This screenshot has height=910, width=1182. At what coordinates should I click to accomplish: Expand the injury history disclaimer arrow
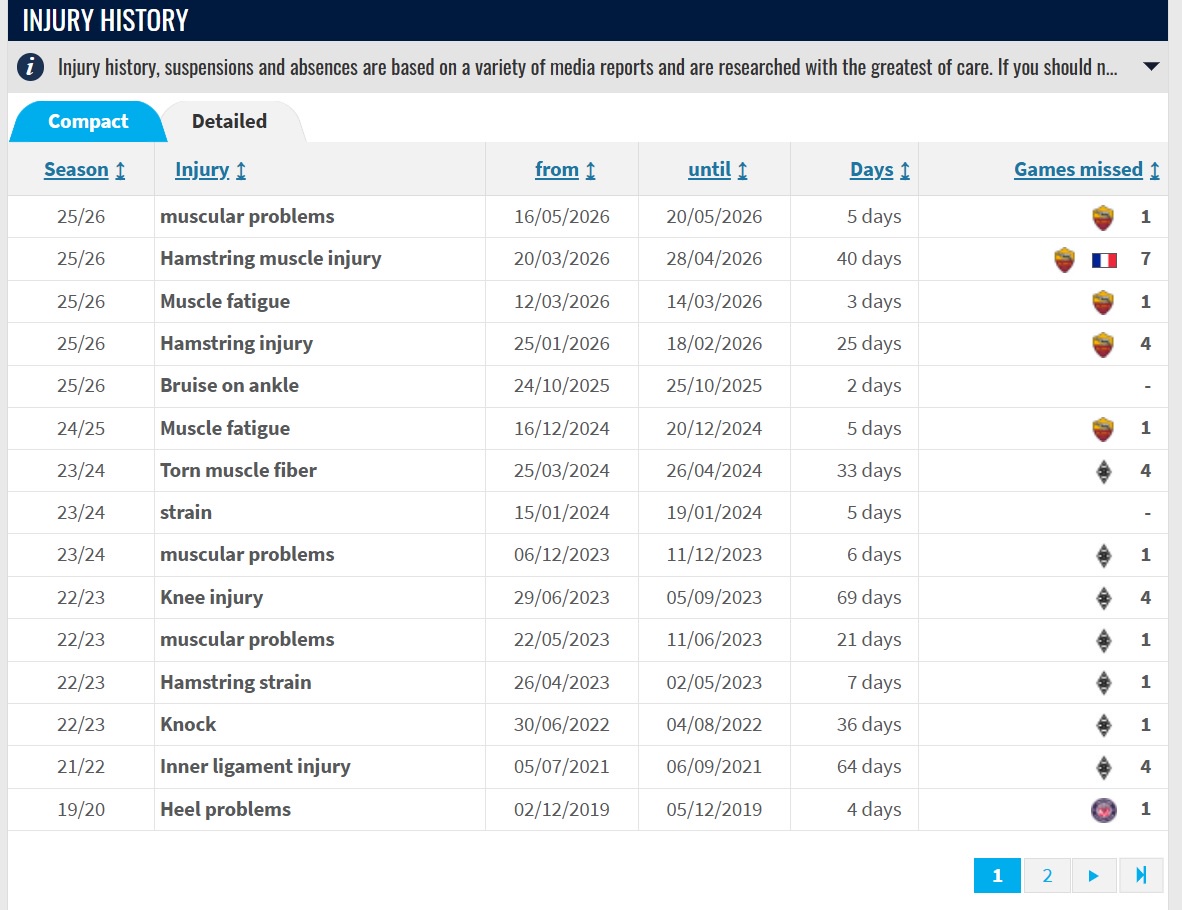[1150, 66]
